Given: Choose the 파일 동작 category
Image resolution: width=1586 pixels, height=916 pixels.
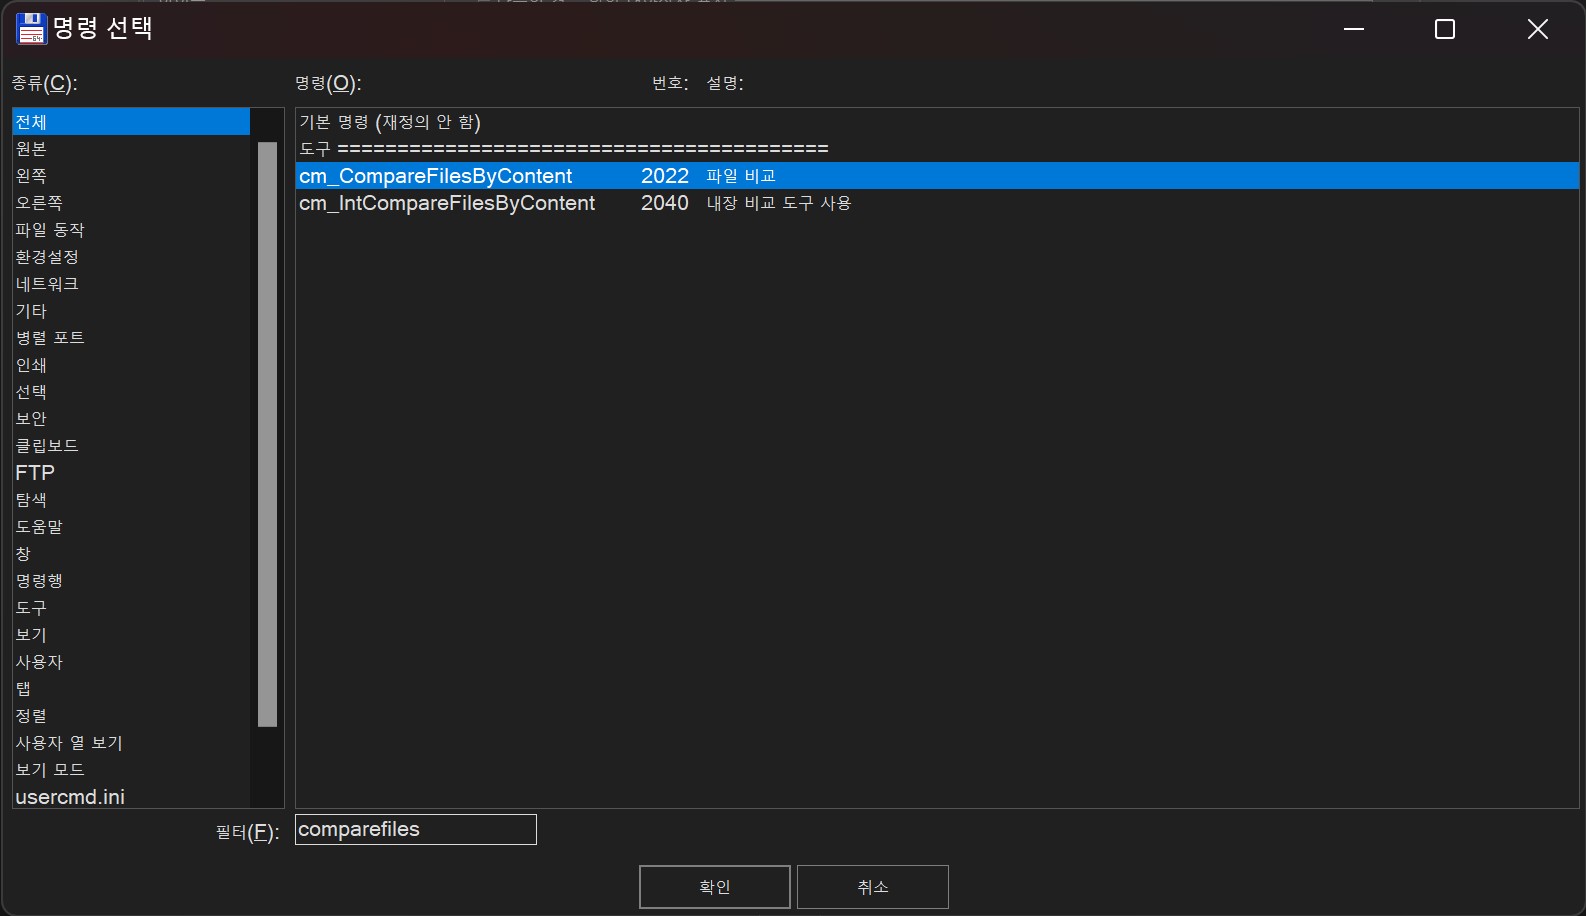Looking at the screenshot, I should click(50, 230).
